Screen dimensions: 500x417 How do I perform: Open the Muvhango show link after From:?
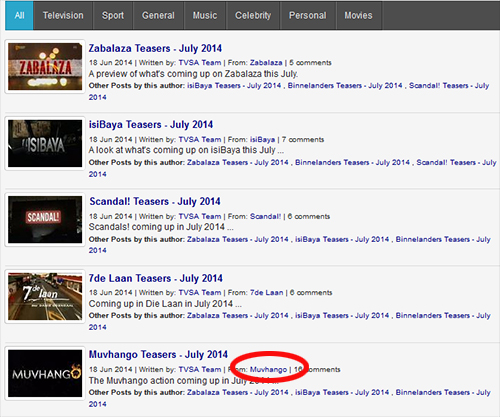(x=268, y=369)
